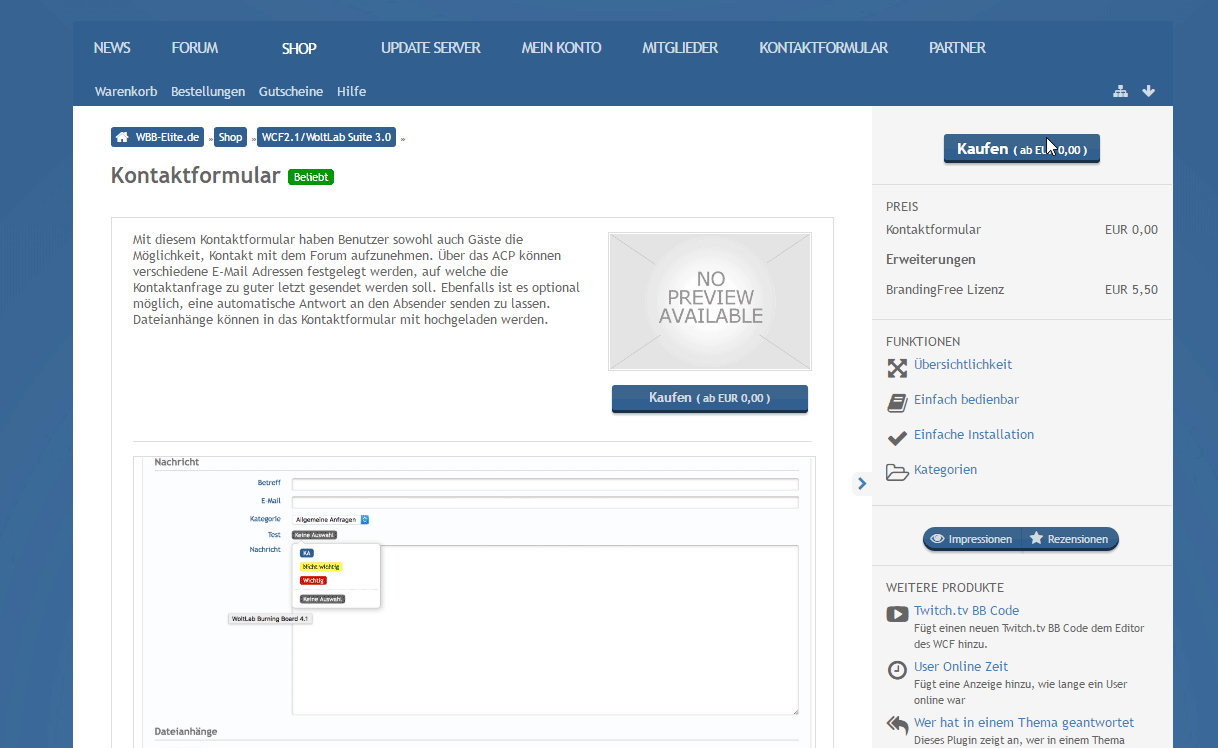Image resolution: width=1218 pixels, height=748 pixels.
Task: Select the yellow 'Nicht wichtig' label
Action: [x=321, y=567]
